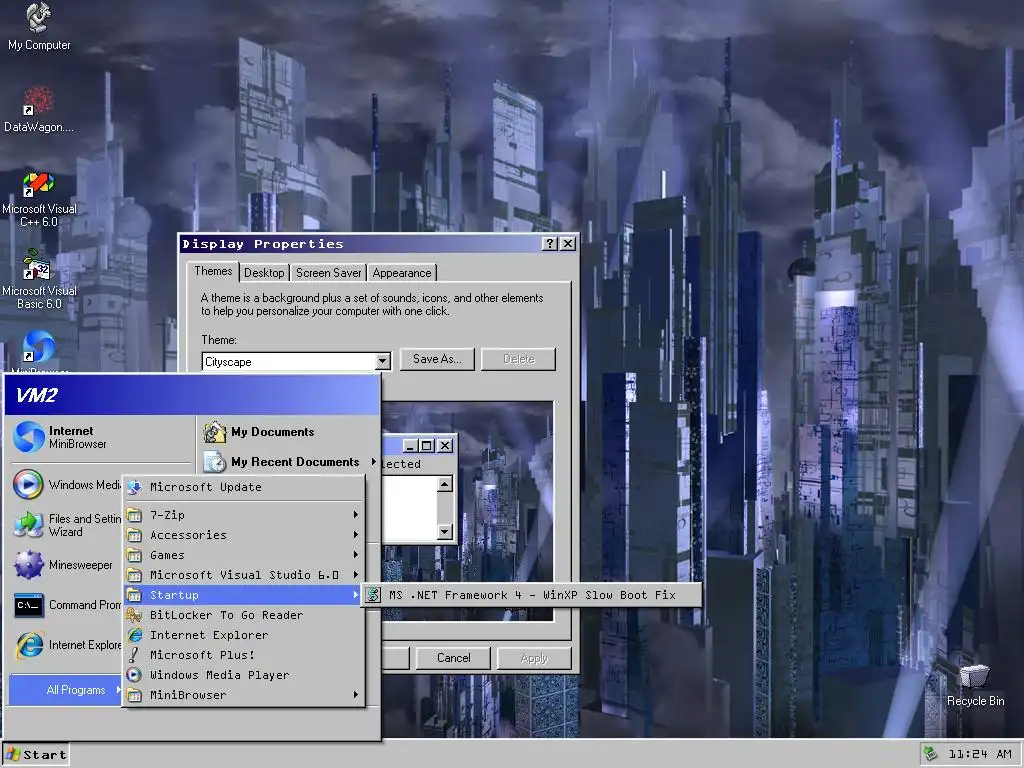Start Minesweeper from the Start menu
Image resolution: width=1024 pixels, height=768 pixels.
point(67,565)
